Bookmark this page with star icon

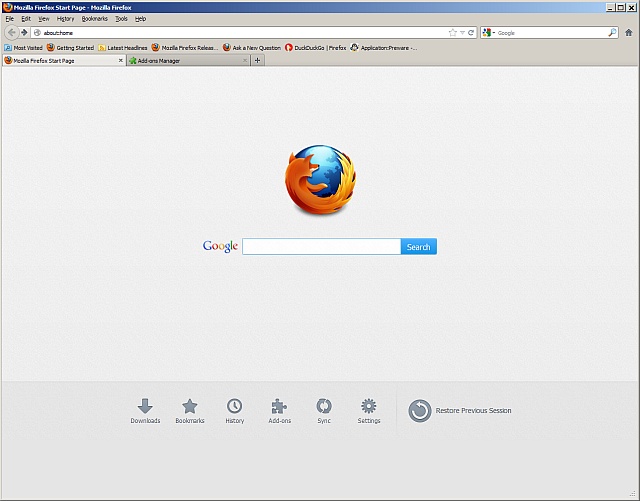452,33
